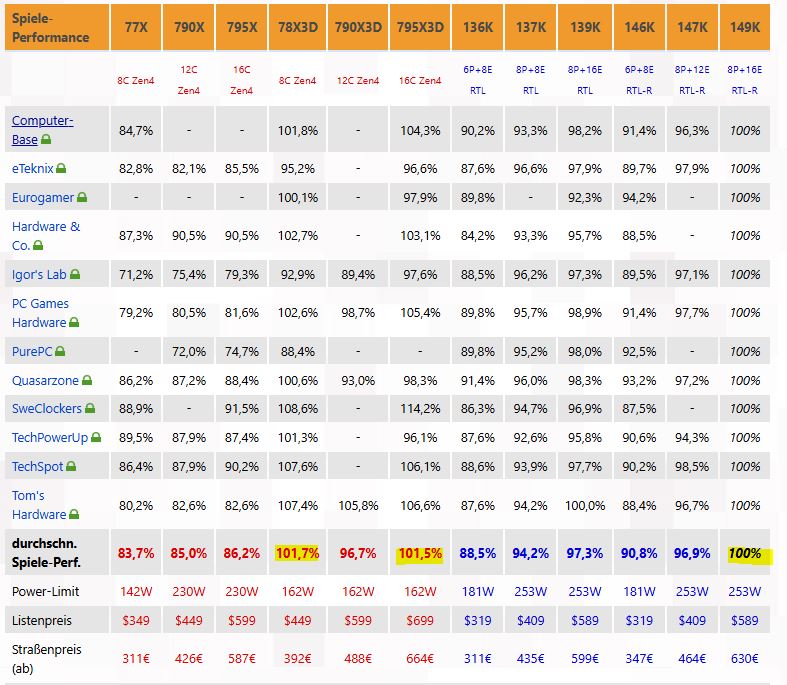Click the lock icon beside Tom's Hardware

[74, 514]
